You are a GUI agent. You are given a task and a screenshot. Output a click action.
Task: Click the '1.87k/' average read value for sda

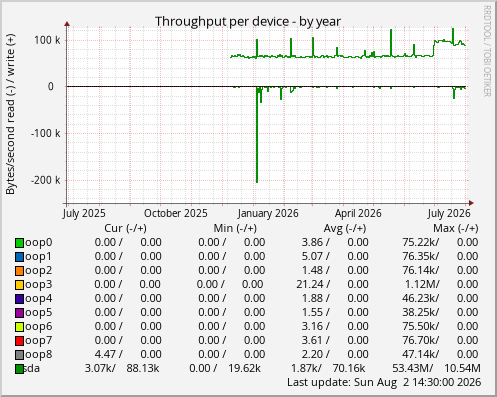(x=306, y=368)
